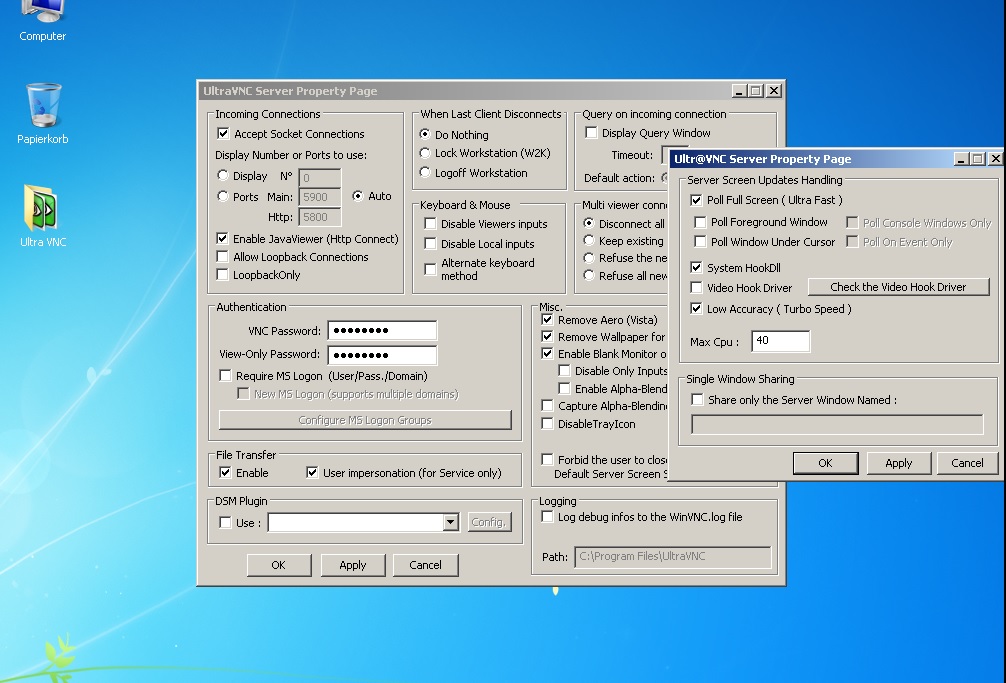Screen dimensions: 1006x683
Task: Open the DSM Plugin dropdown list
Action: (451, 522)
